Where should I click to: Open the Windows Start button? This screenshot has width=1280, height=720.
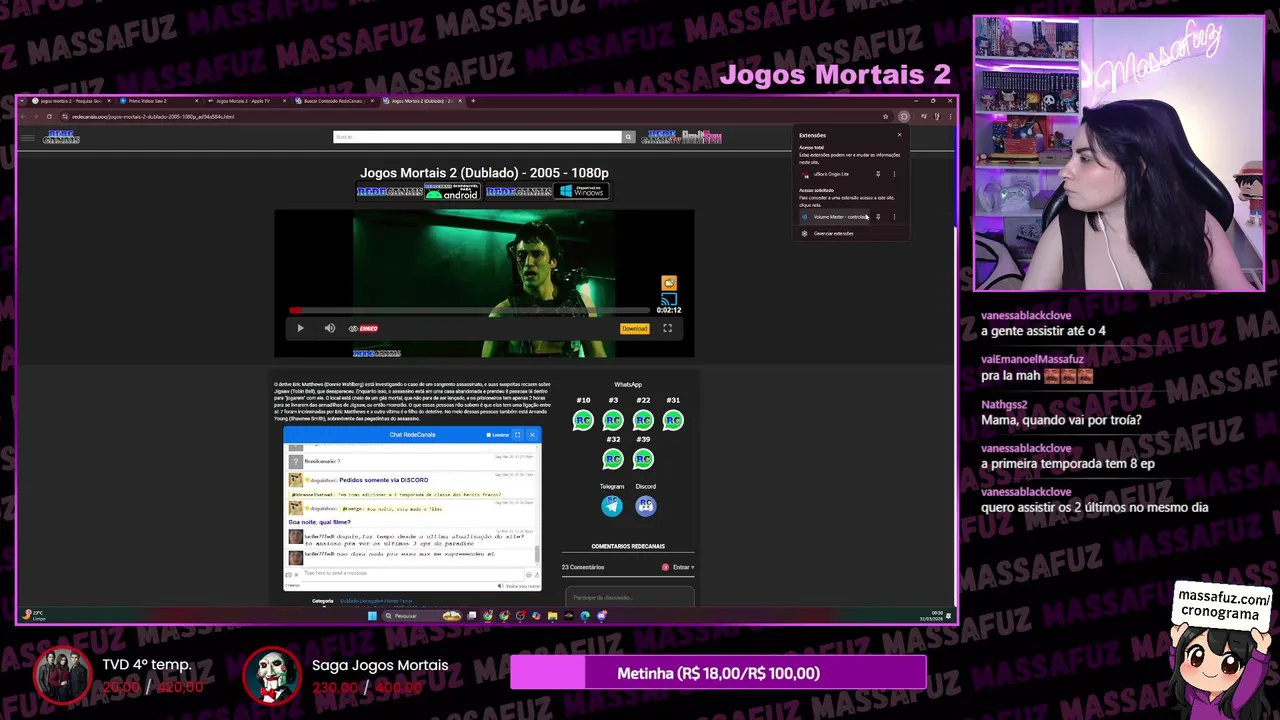point(372,616)
